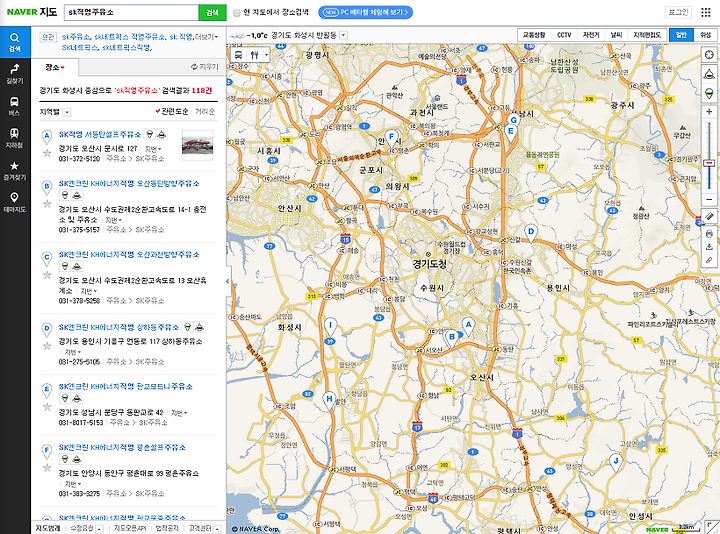Open the SK직영 서동탄셀프주유소 result link
This screenshot has width=720, height=534.
[x=100, y=134]
